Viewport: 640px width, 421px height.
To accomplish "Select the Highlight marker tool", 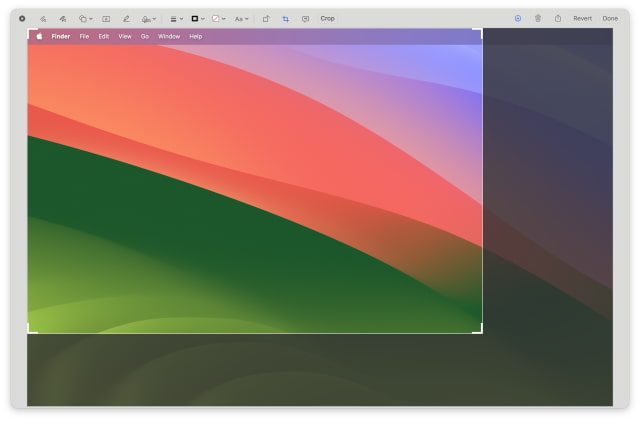I will (x=126, y=18).
